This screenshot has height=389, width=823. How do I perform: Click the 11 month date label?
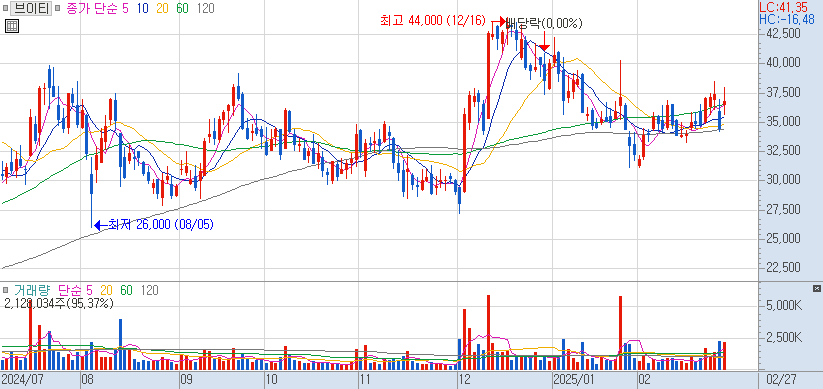click(x=365, y=380)
